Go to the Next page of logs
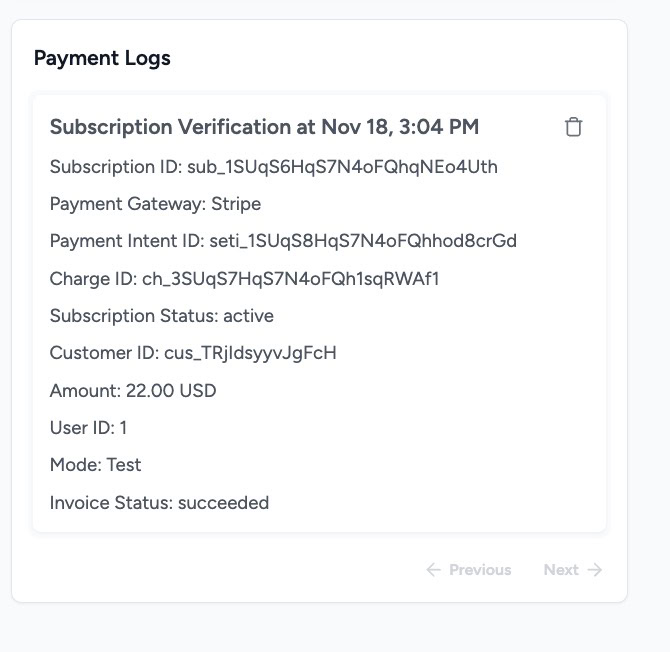 tap(561, 570)
